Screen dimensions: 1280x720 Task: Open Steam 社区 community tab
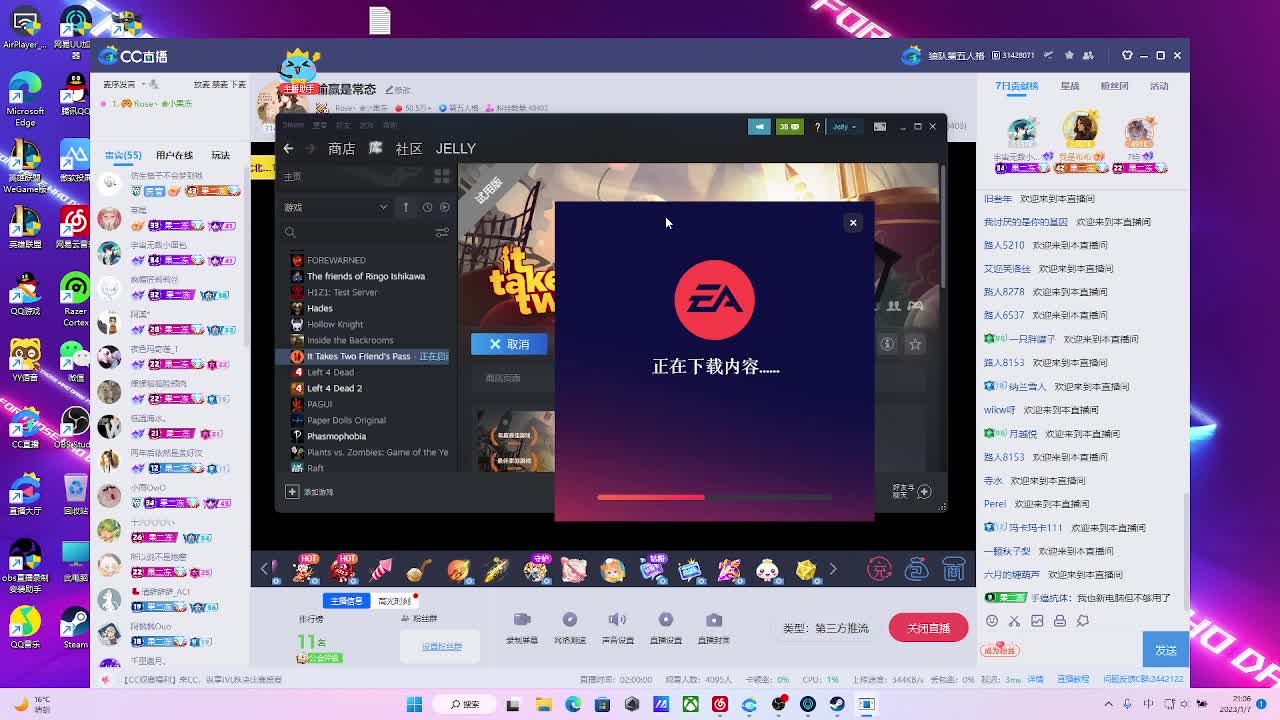click(x=408, y=148)
